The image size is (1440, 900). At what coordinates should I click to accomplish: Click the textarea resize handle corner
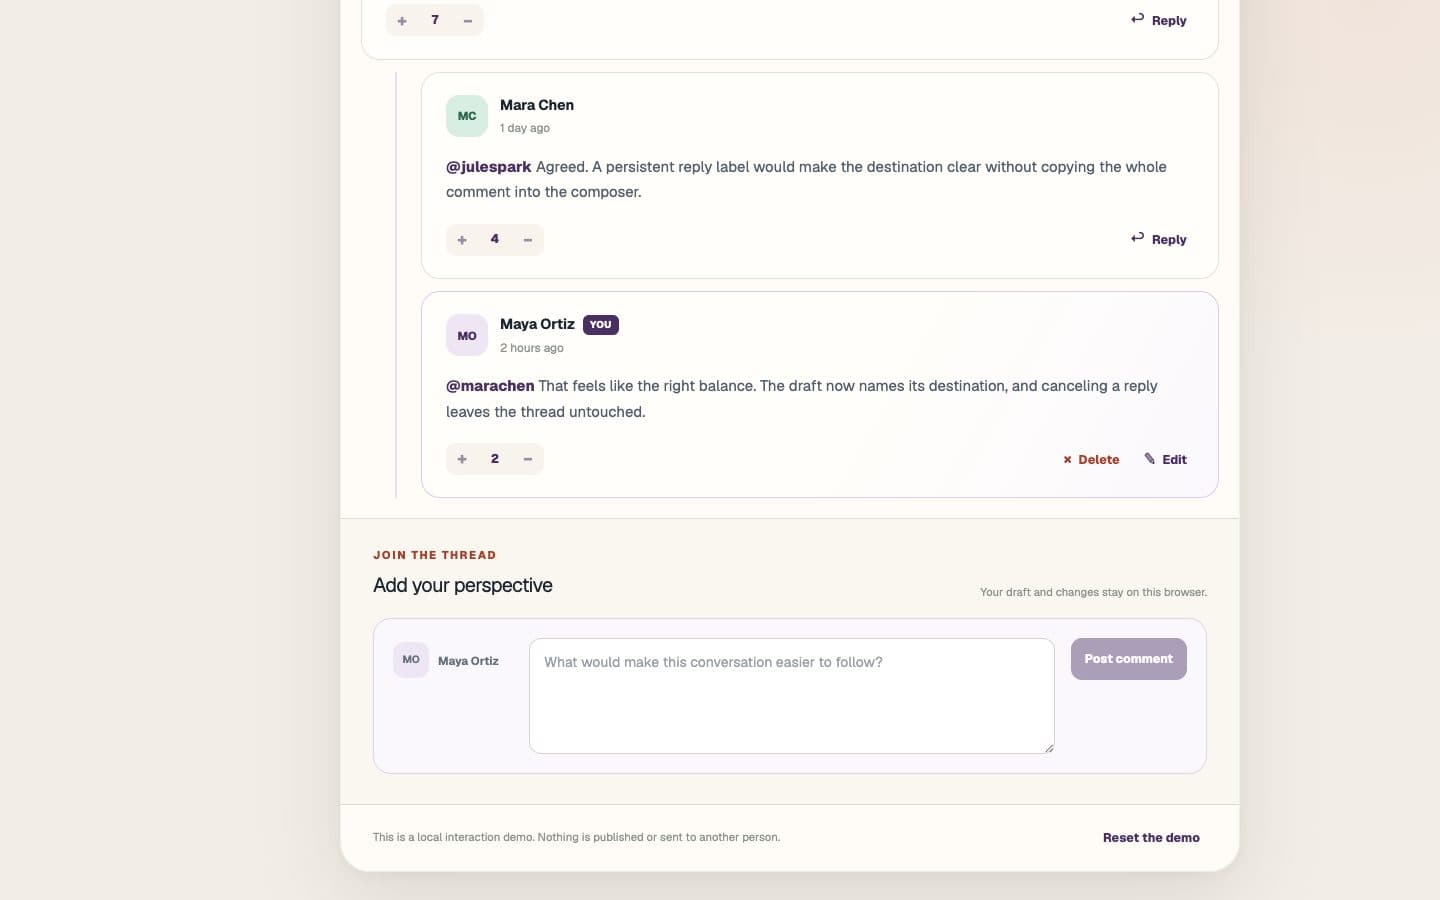pyautogui.click(x=1048, y=747)
